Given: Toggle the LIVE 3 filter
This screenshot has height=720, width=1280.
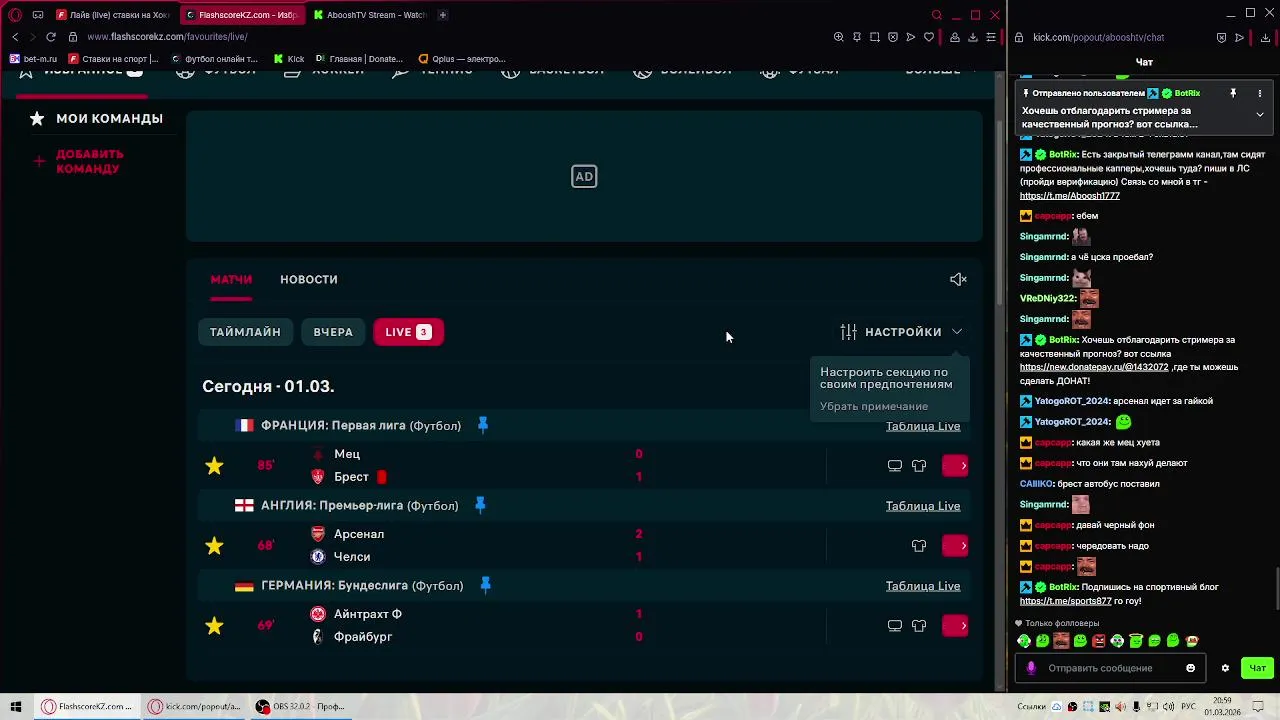Looking at the screenshot, I should [x=408, y=332].
